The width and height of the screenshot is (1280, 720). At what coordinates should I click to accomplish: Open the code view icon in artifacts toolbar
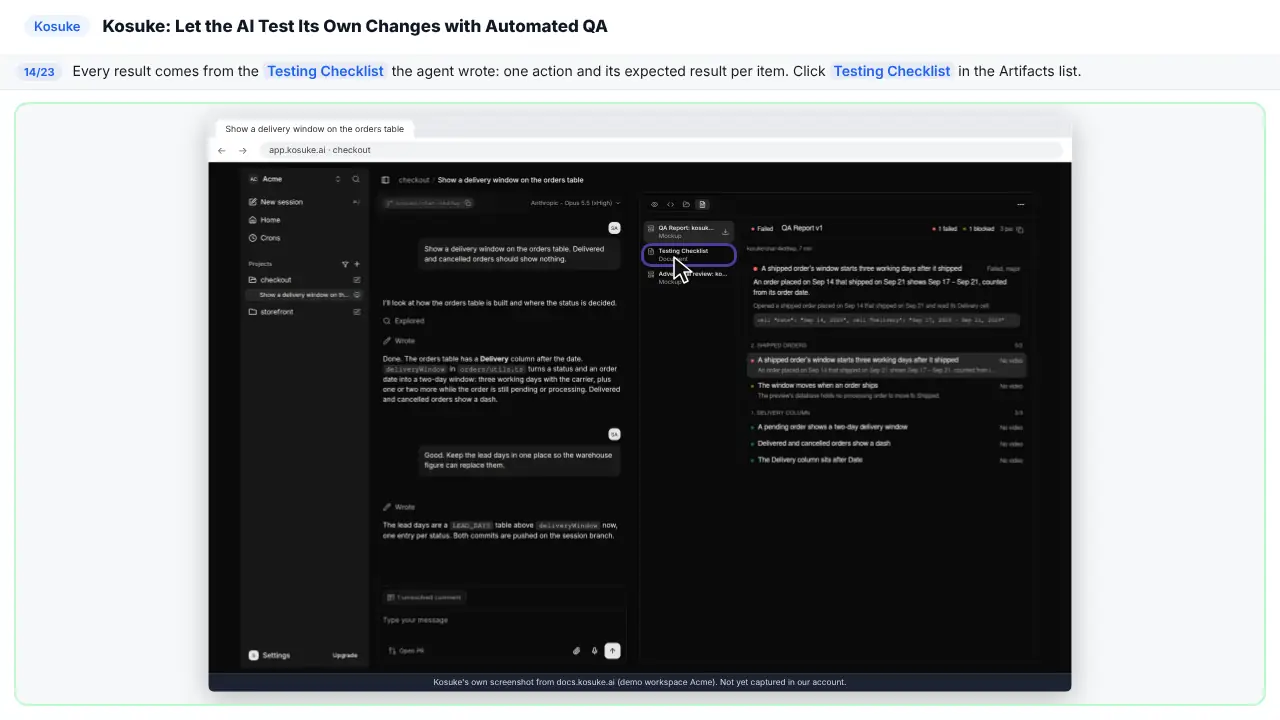click(670, 204)
